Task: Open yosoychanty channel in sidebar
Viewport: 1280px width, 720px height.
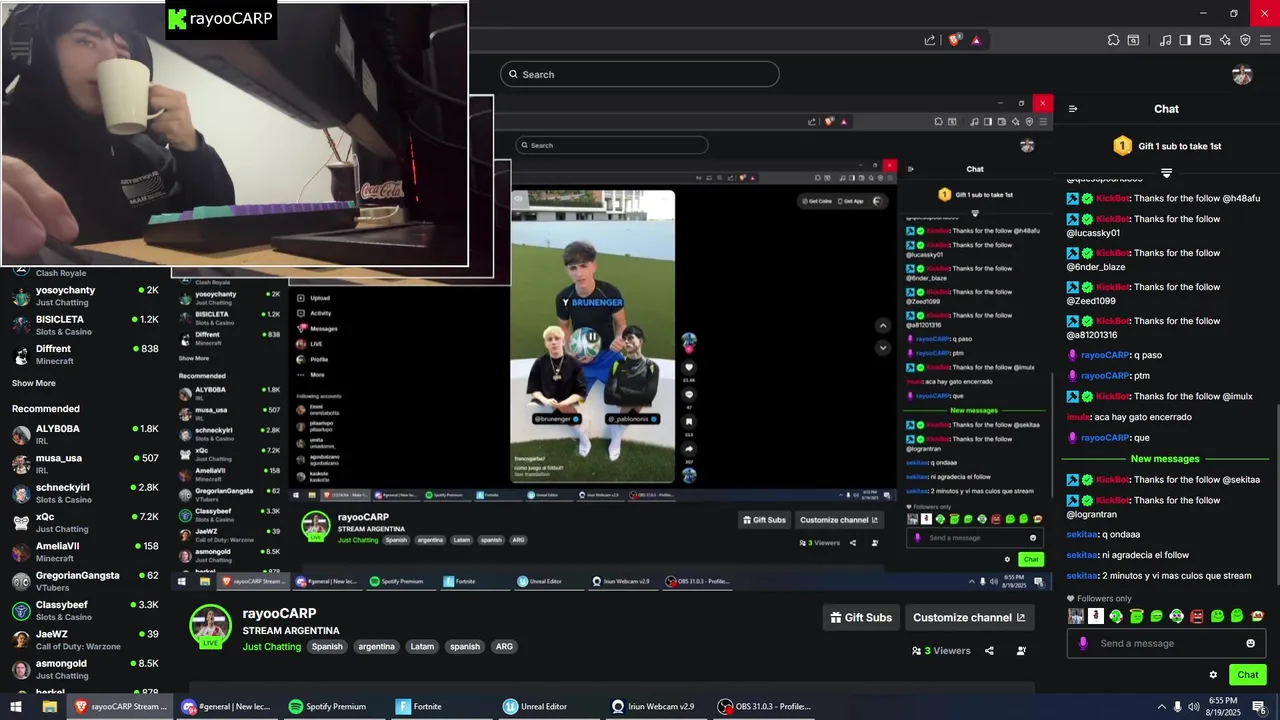Action: click(x=85, y=296)
